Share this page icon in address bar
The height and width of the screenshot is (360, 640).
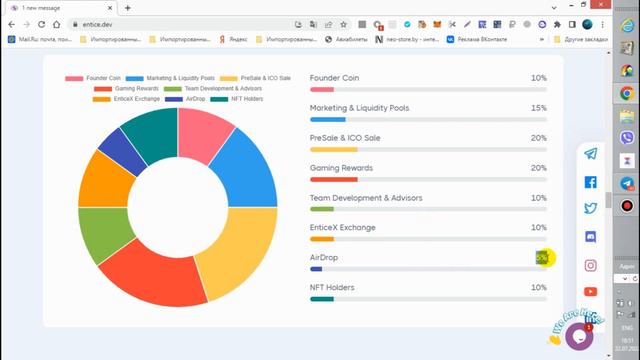(x=329, y=24)
